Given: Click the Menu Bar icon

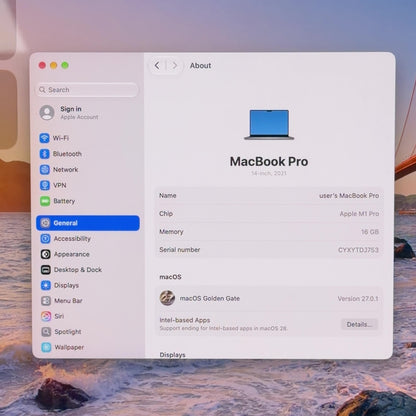Looking at the screenshot, I should click(x=46, y=301).
